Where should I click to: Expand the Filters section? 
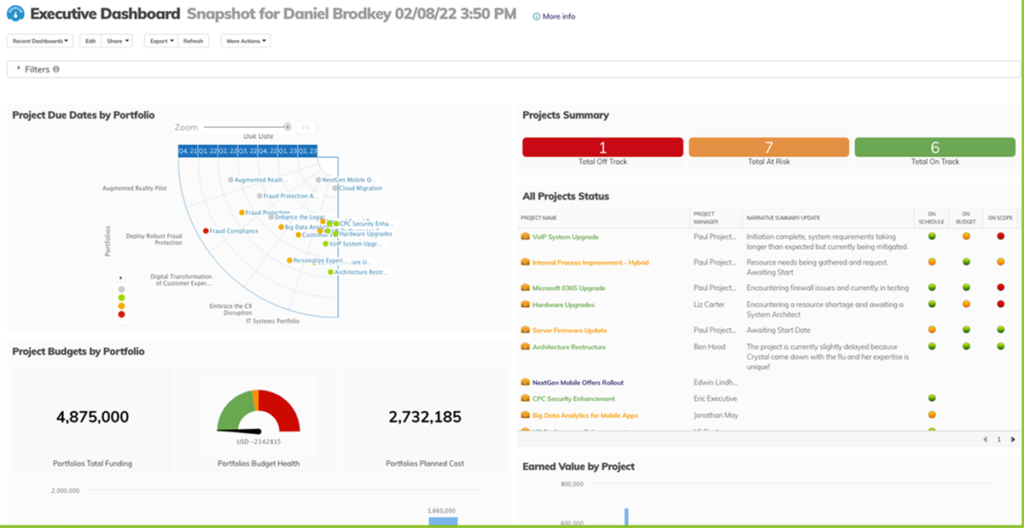click(19, 70)
